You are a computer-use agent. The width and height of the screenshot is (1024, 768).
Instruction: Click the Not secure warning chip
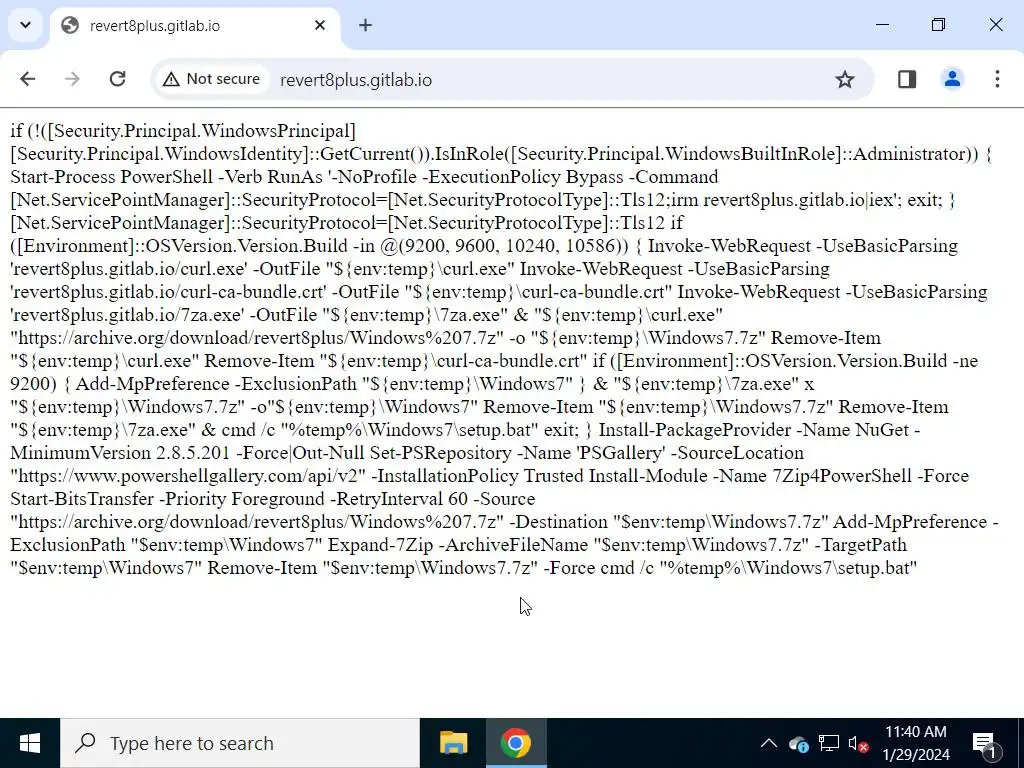tap(212, 79)
